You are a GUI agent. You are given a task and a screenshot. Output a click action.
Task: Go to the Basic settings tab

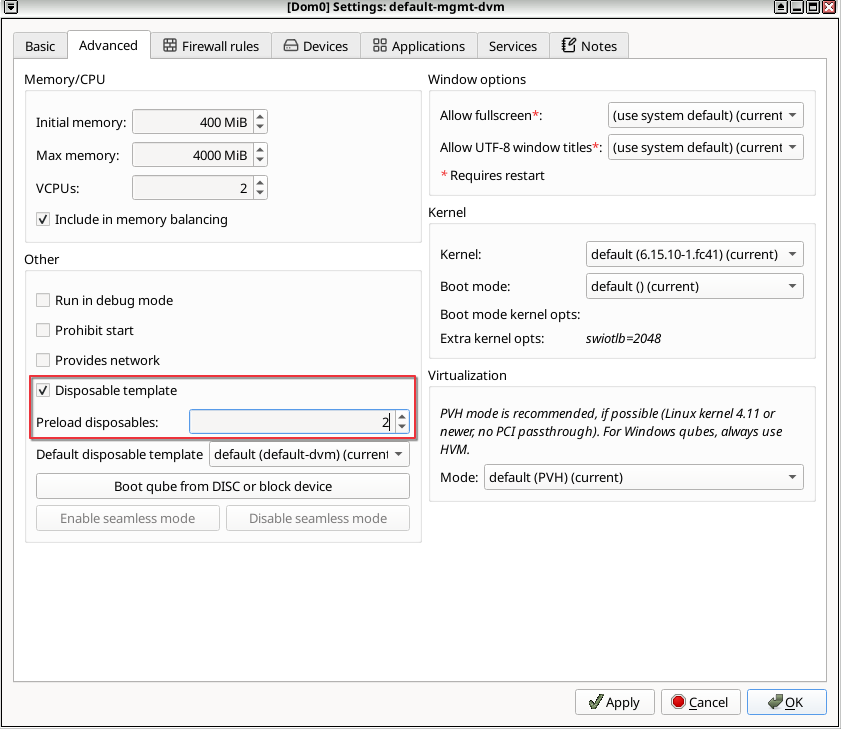pos(39,45)
